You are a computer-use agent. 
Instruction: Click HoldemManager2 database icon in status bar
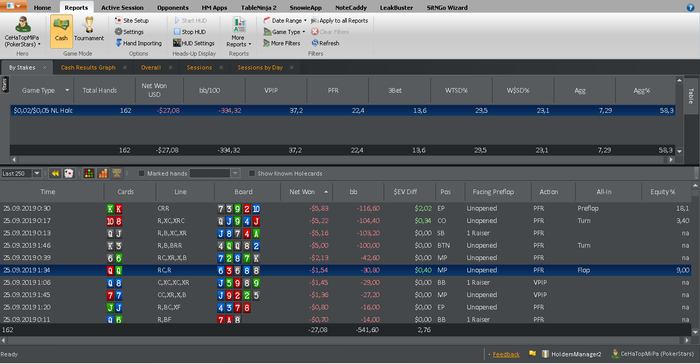tap(571, 354)
